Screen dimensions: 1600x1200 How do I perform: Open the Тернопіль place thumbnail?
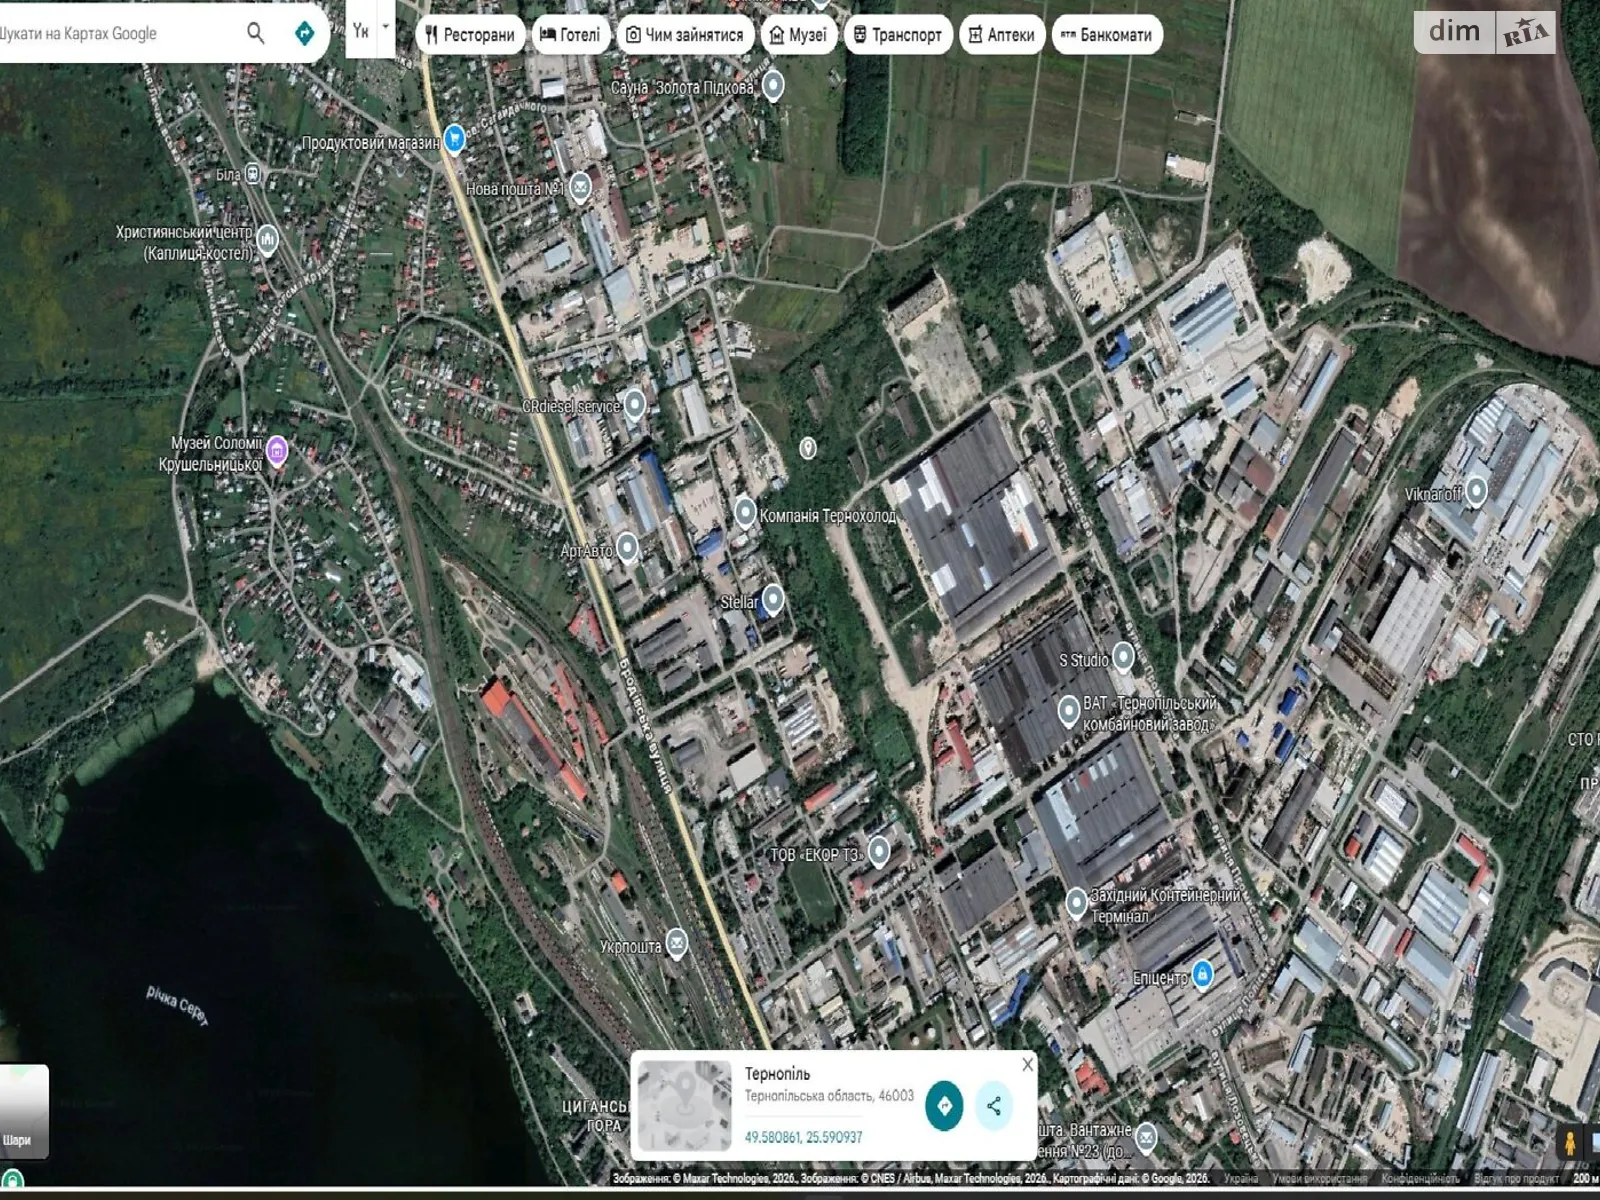(685, 1106)
